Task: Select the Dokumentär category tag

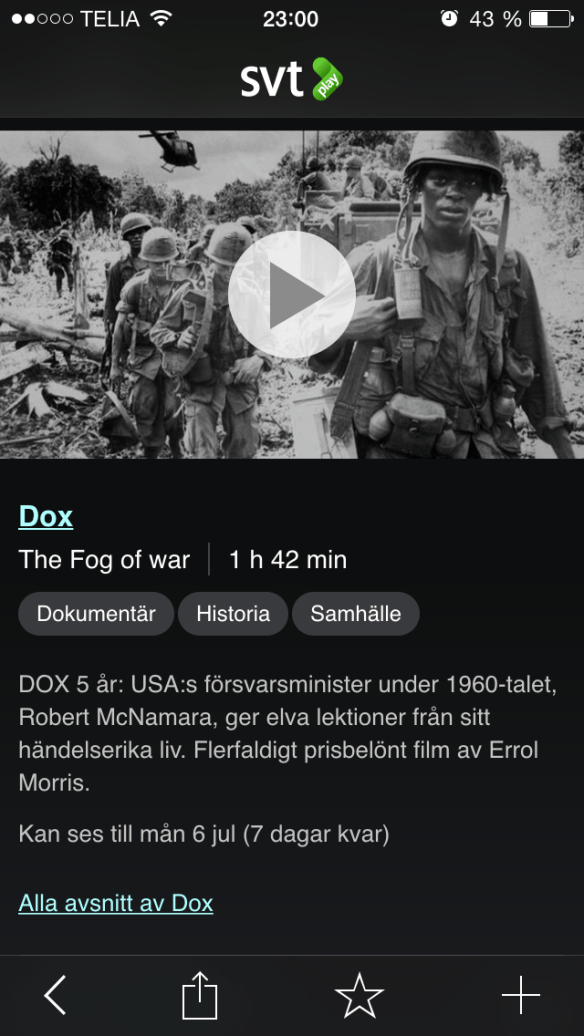Action: pyautogui.click(x=96, y=614)
